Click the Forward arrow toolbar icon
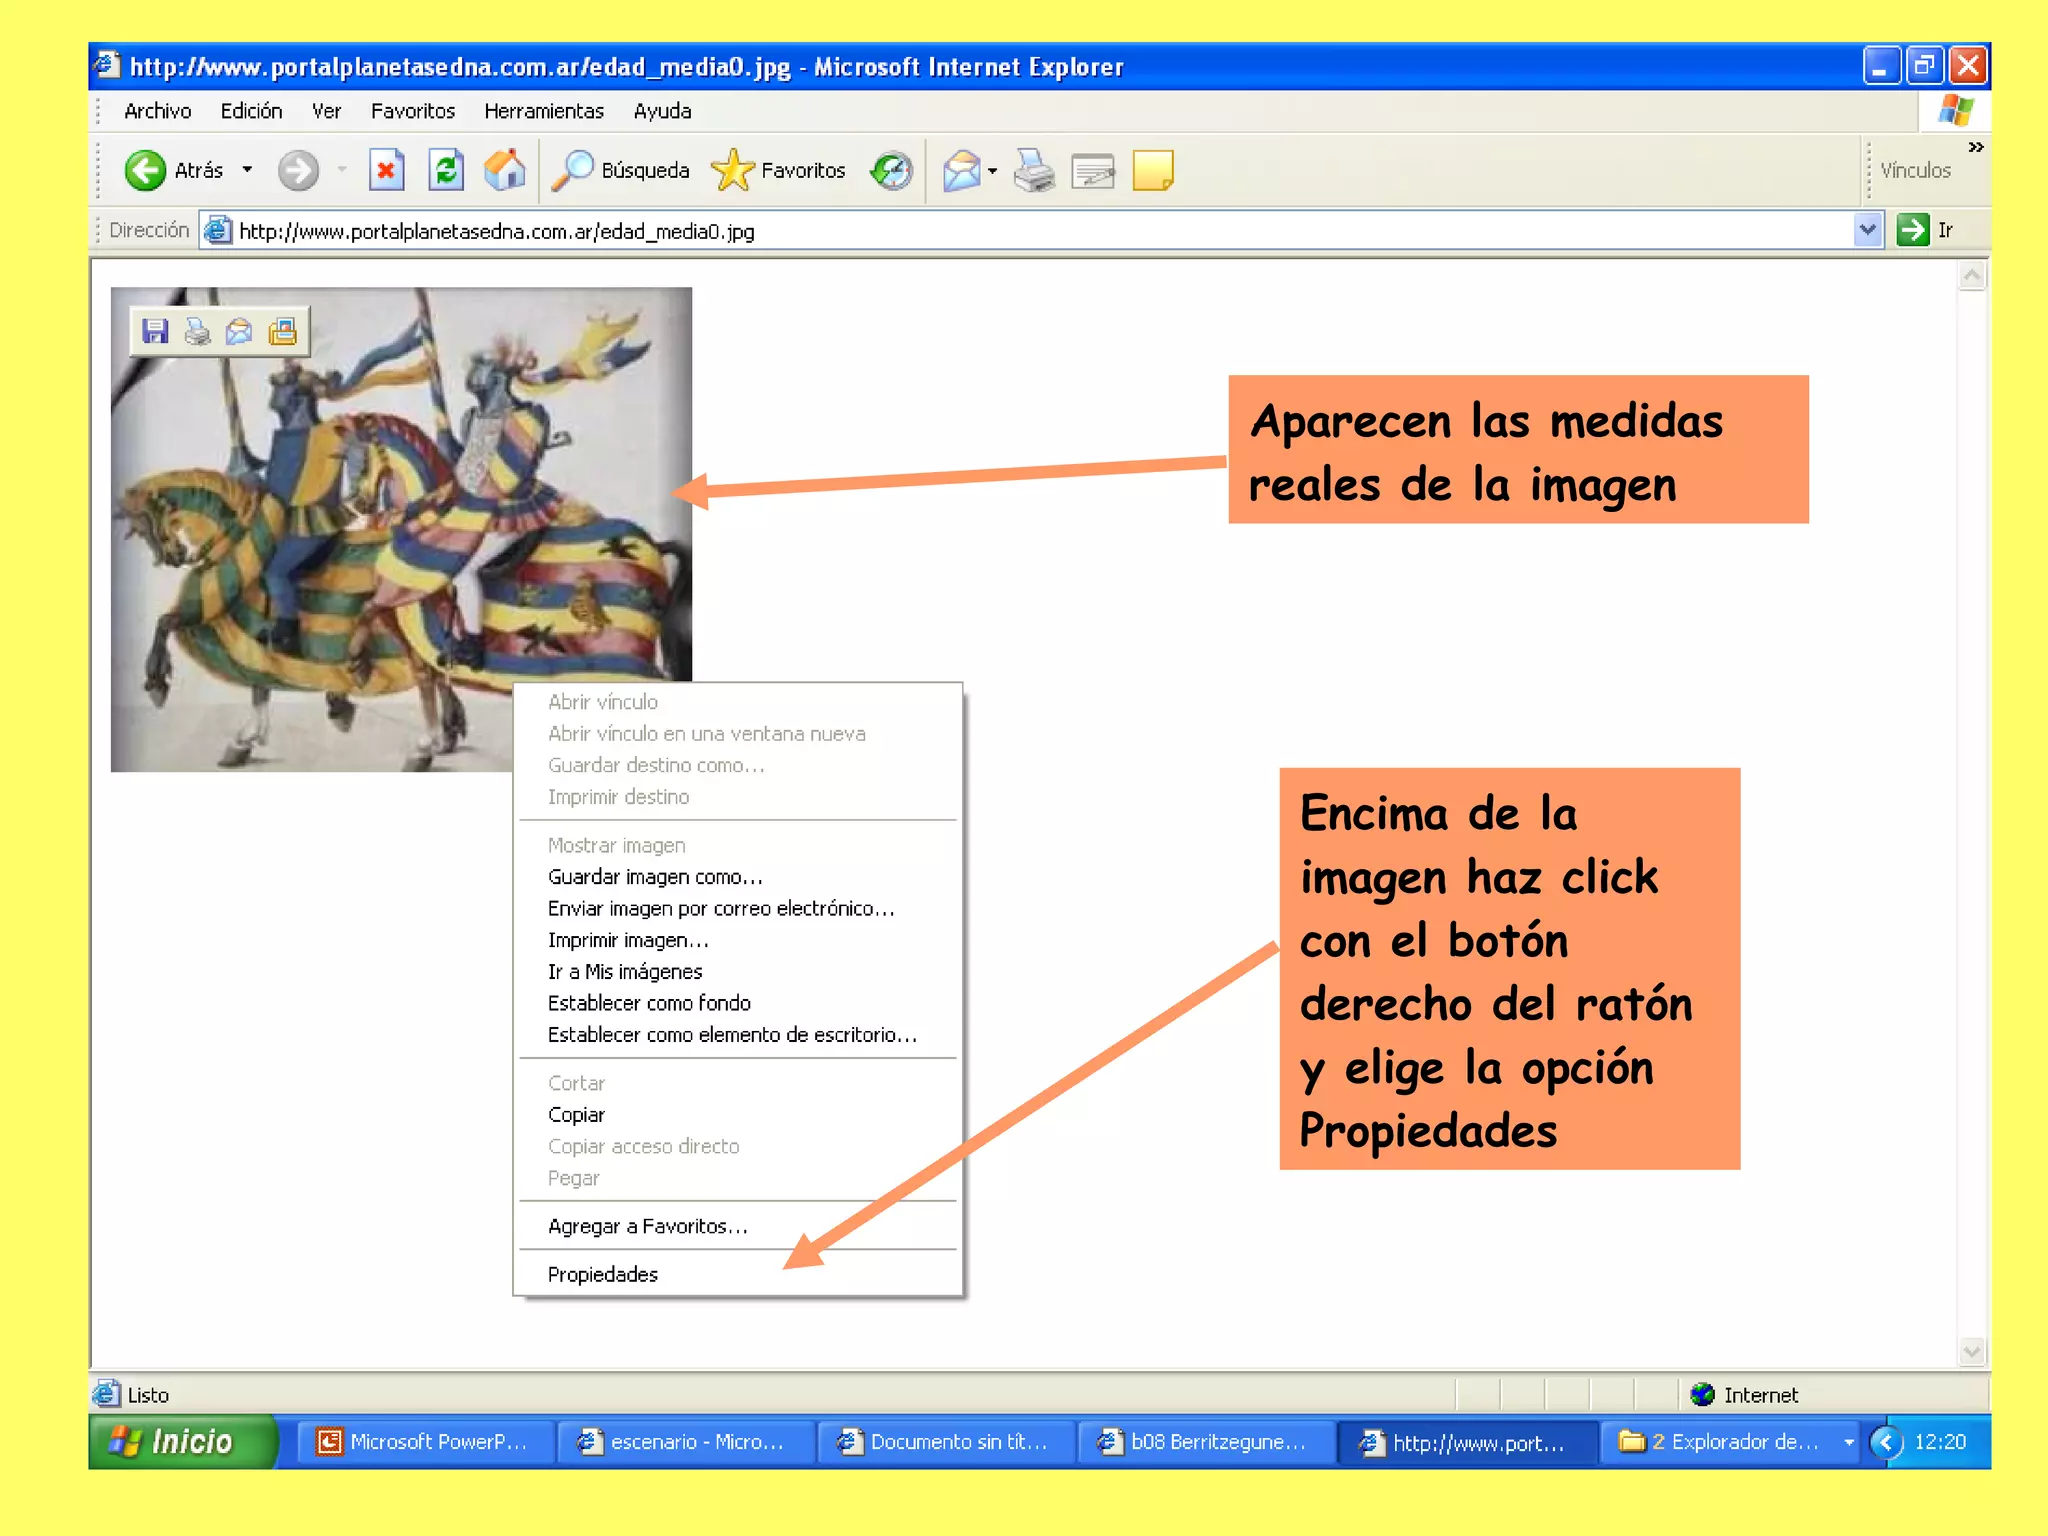 (298, 170)
